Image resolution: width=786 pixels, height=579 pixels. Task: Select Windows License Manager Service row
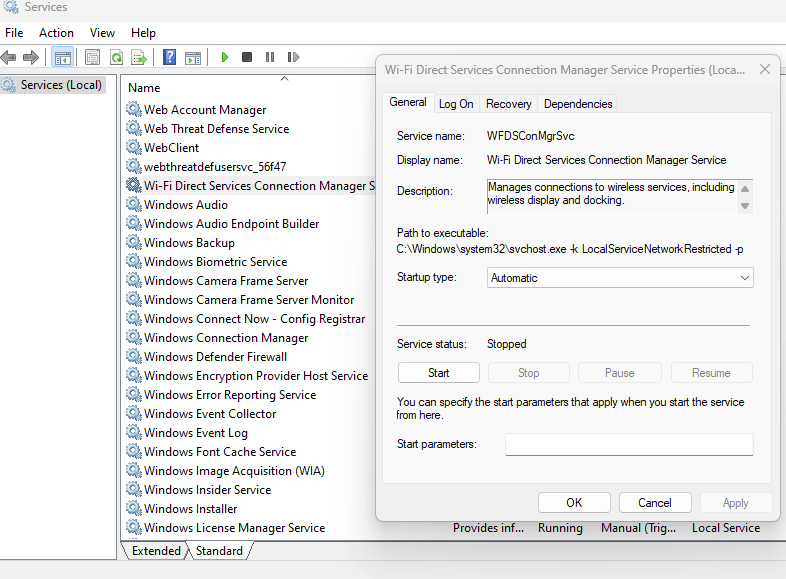pos(234,527)
